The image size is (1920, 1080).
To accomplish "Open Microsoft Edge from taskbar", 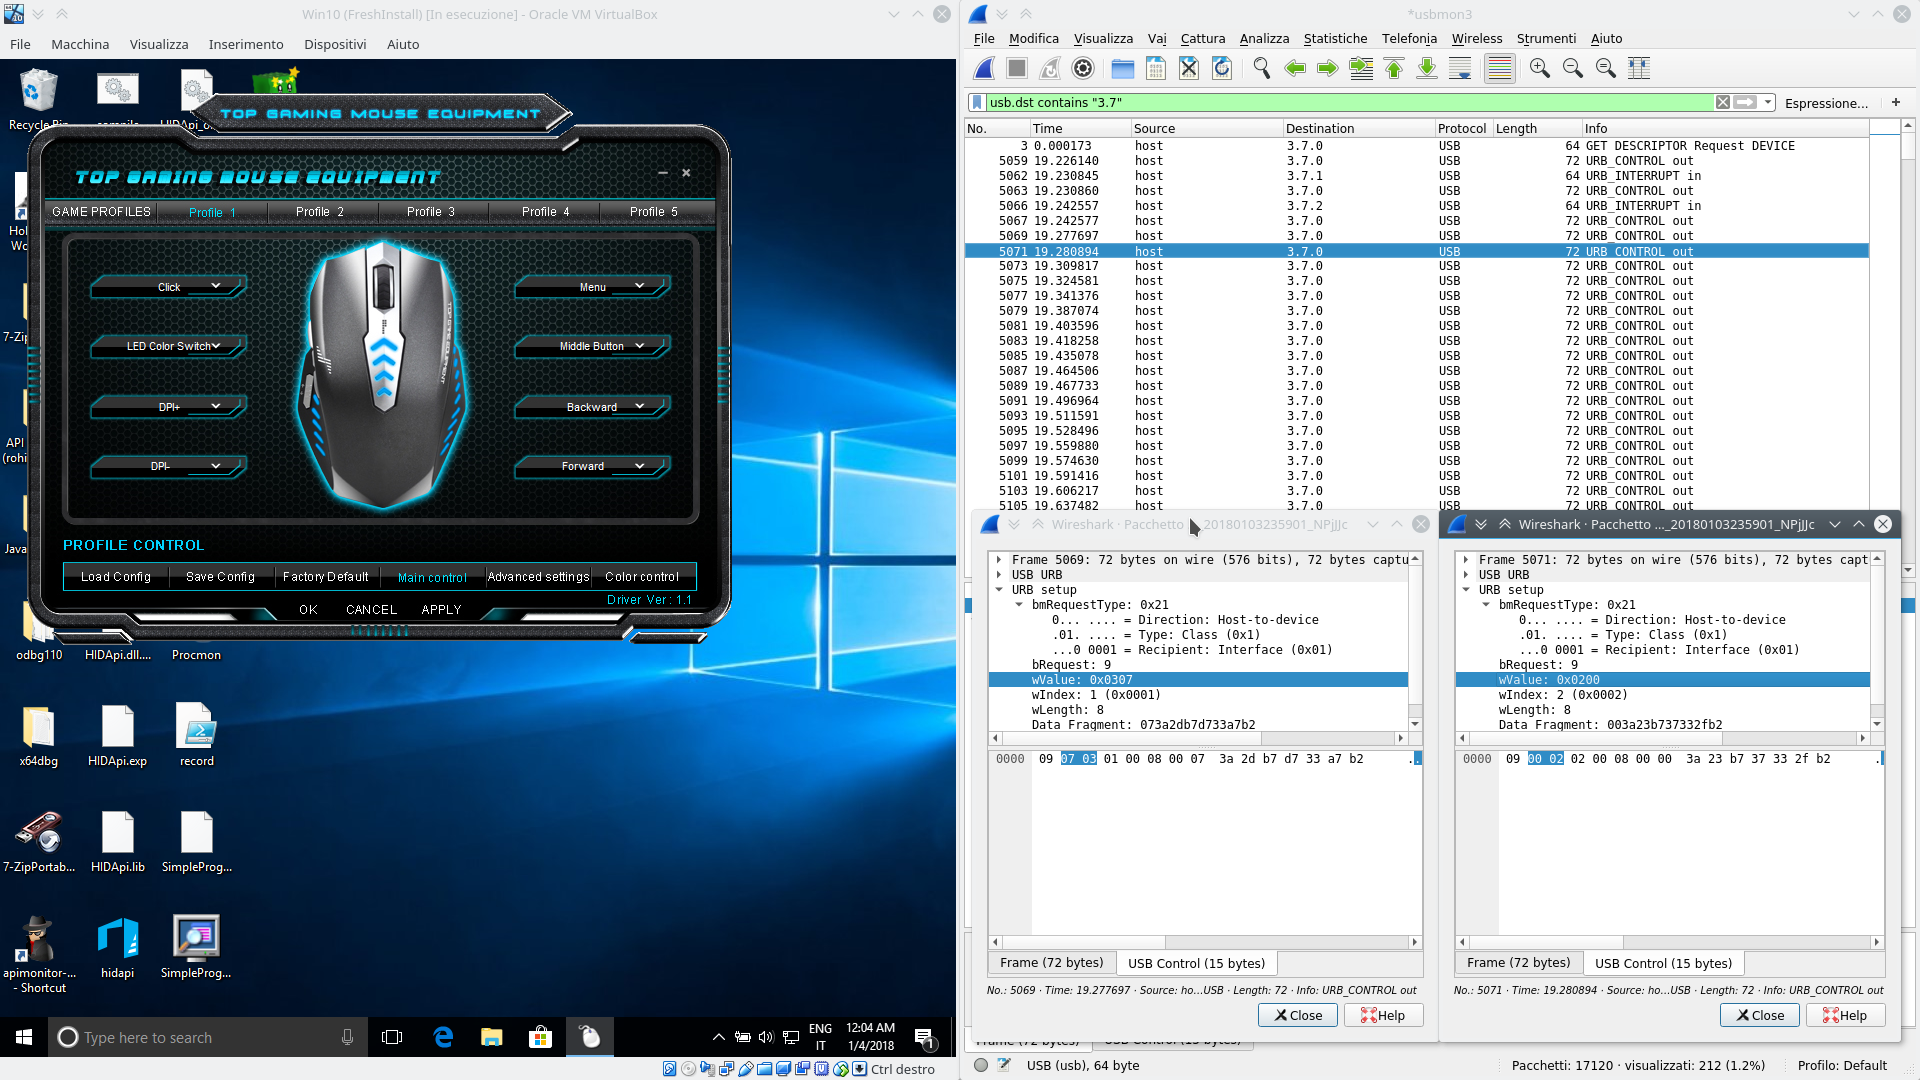I will pyautogui.click(x=443, y=1037).
